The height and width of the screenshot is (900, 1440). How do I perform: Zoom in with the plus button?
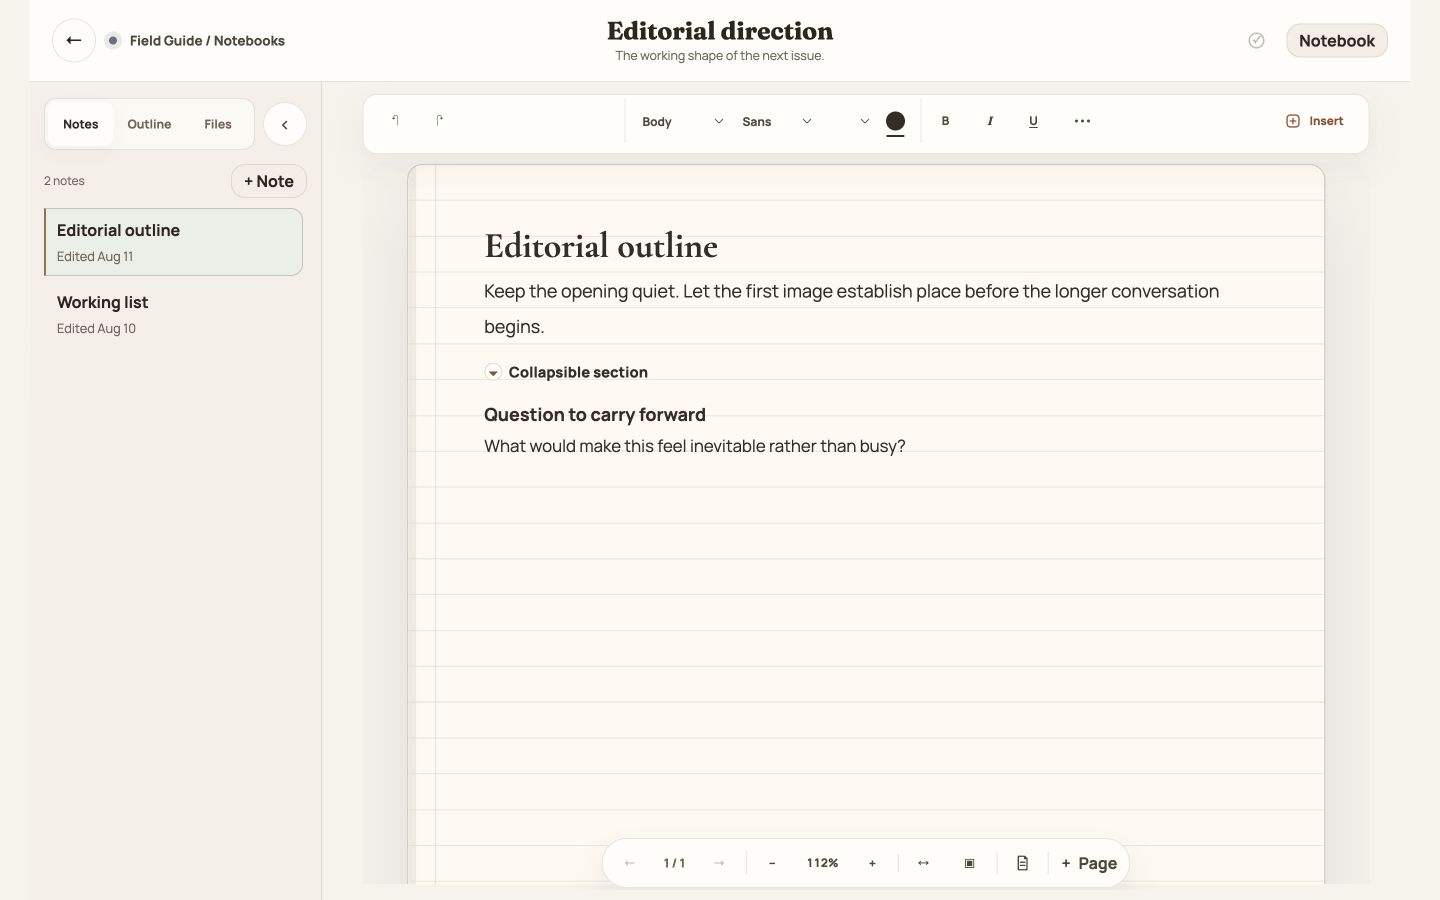[872, 863]
